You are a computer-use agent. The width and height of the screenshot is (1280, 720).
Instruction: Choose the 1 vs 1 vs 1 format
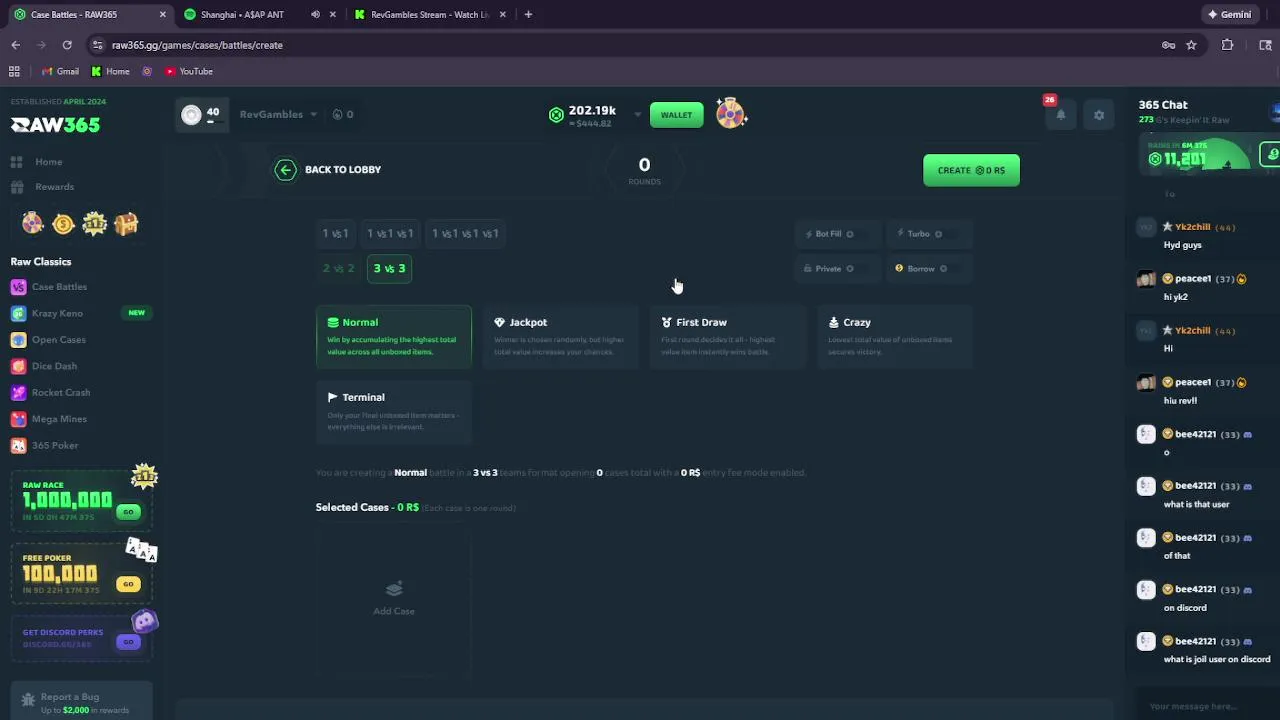[390, 234]
